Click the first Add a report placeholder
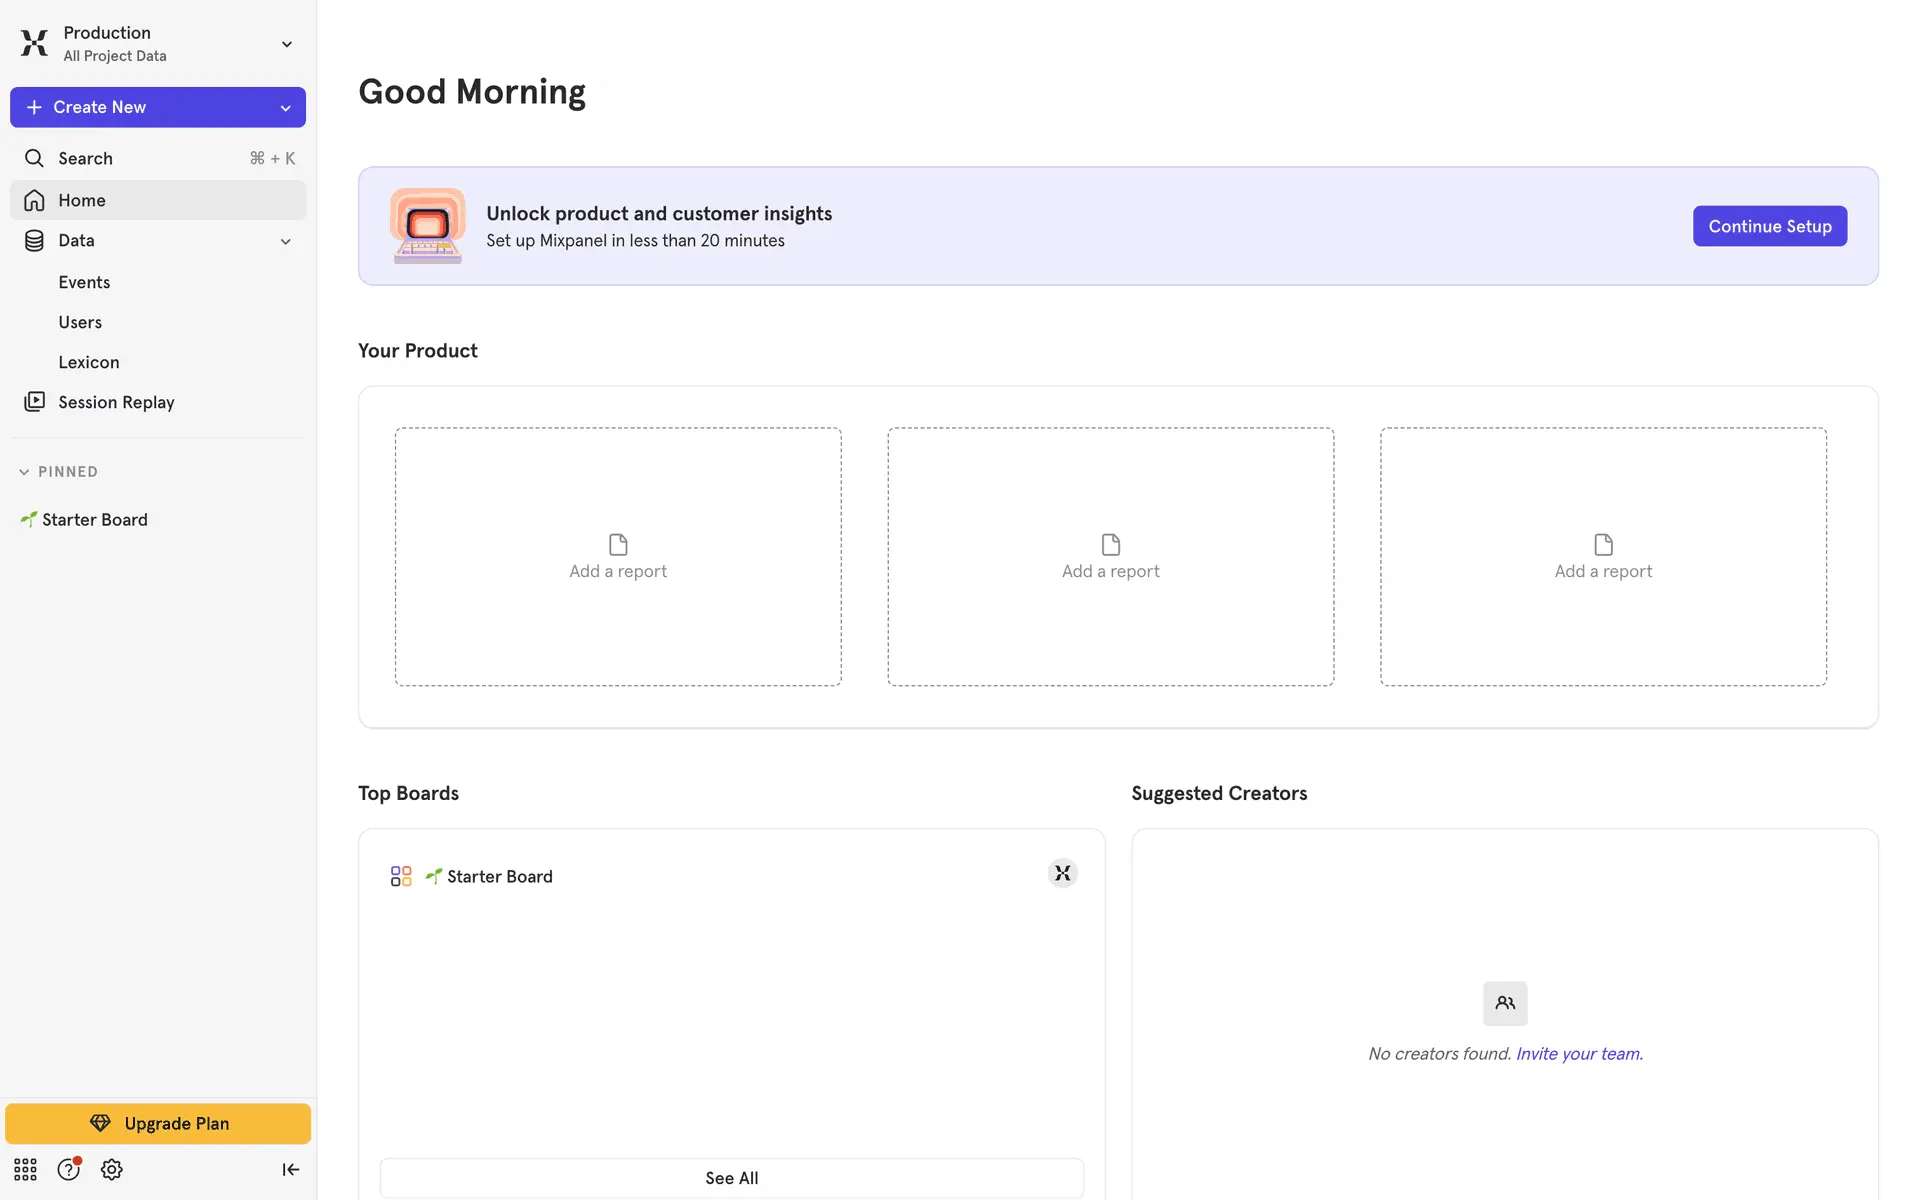The width and height of the screenshot is (1920, 1200). coord(618,557)
